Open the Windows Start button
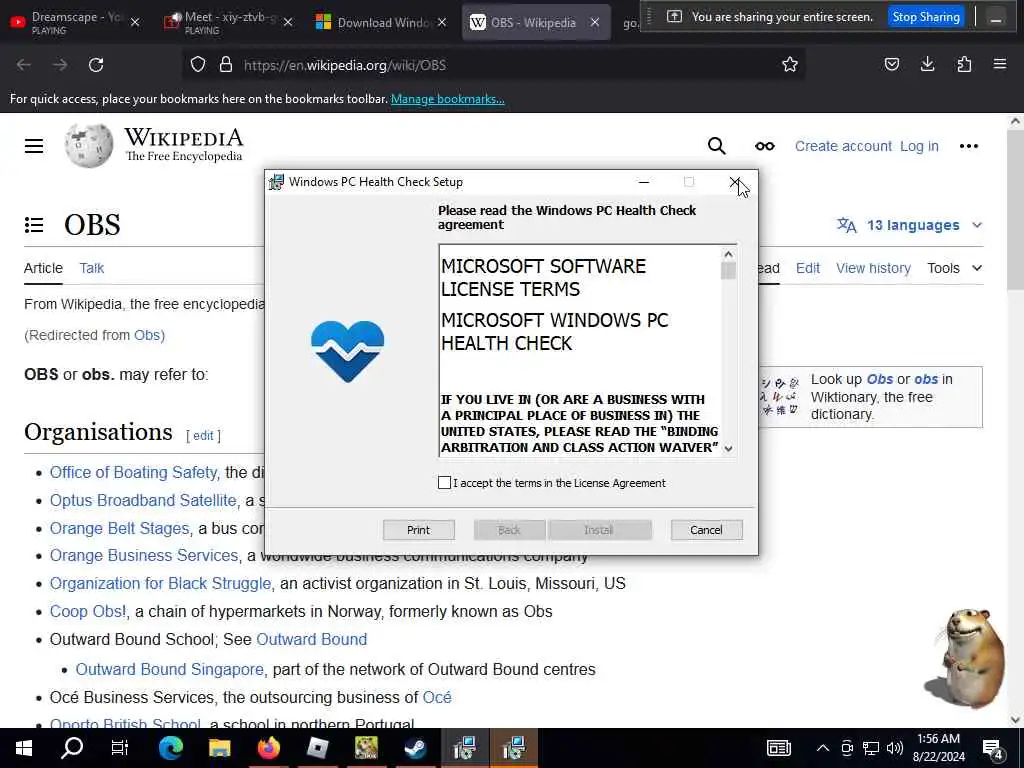Screen dimensions: 1024x768 click(24, 748)
